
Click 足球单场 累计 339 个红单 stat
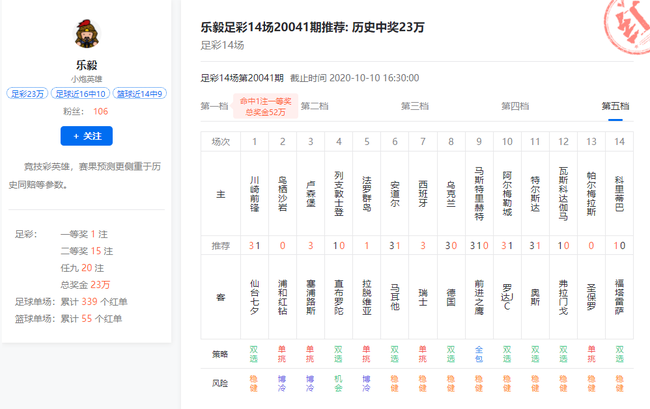pyautogui.click(x=71, y=302)
